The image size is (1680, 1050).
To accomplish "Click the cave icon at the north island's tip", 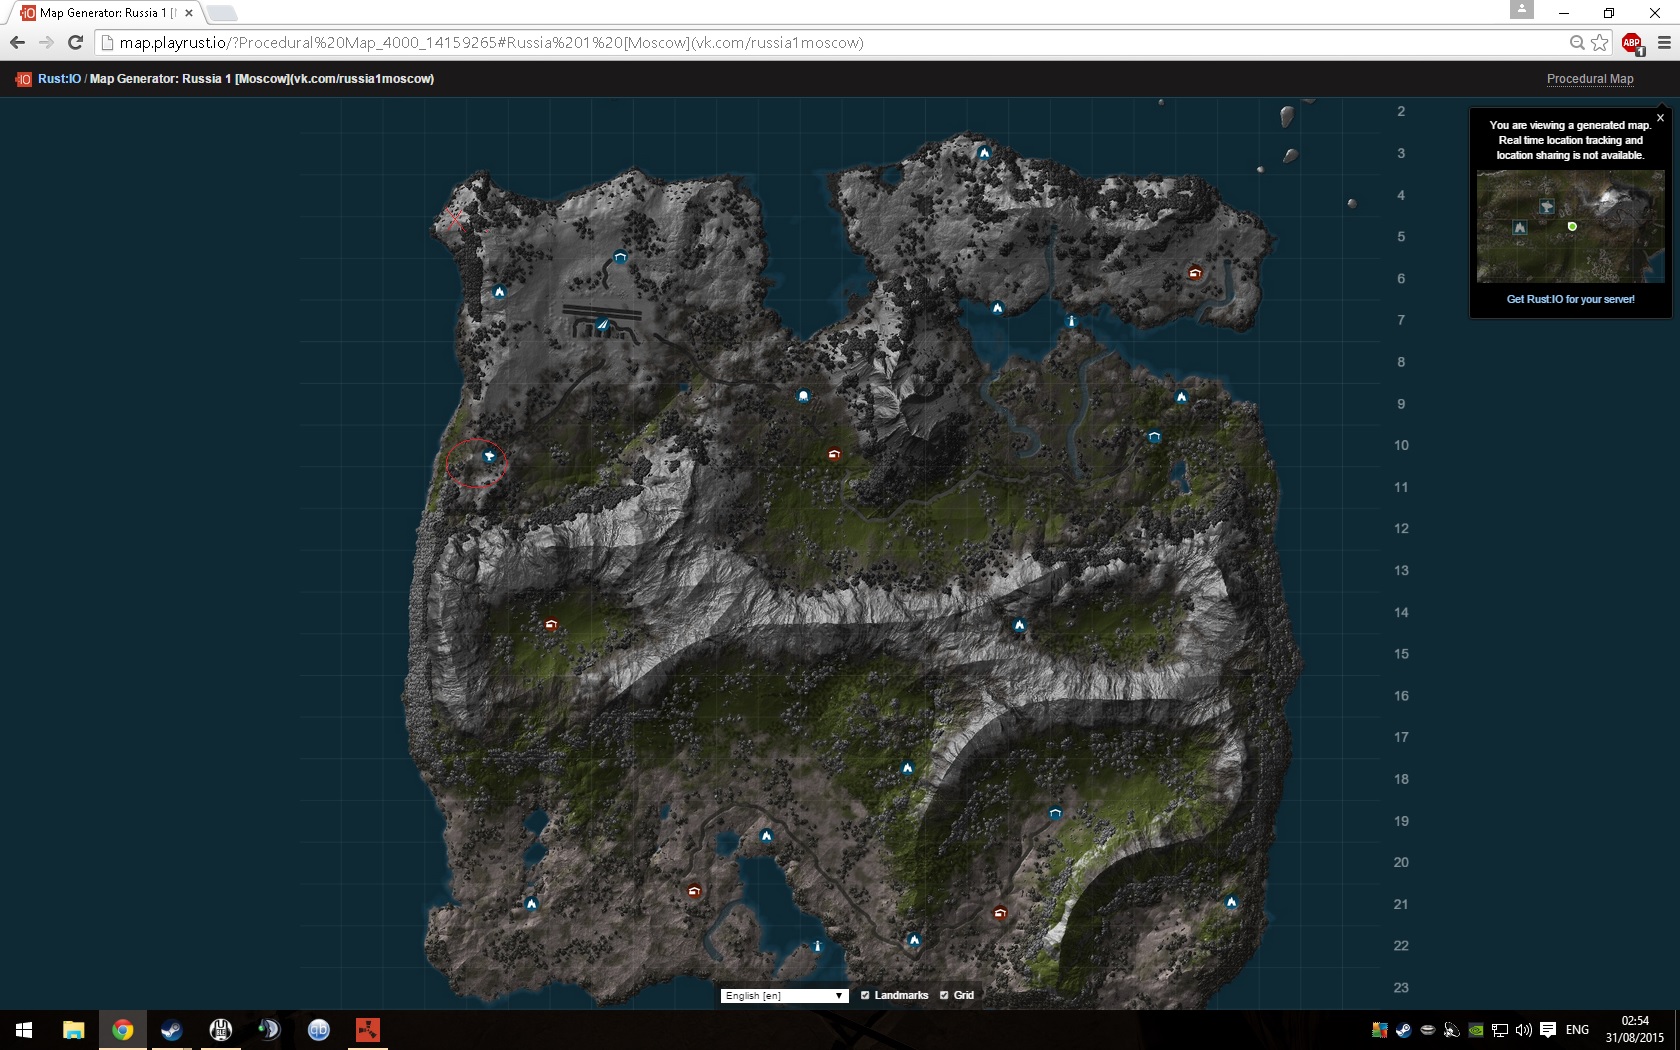I will point(984,153).
